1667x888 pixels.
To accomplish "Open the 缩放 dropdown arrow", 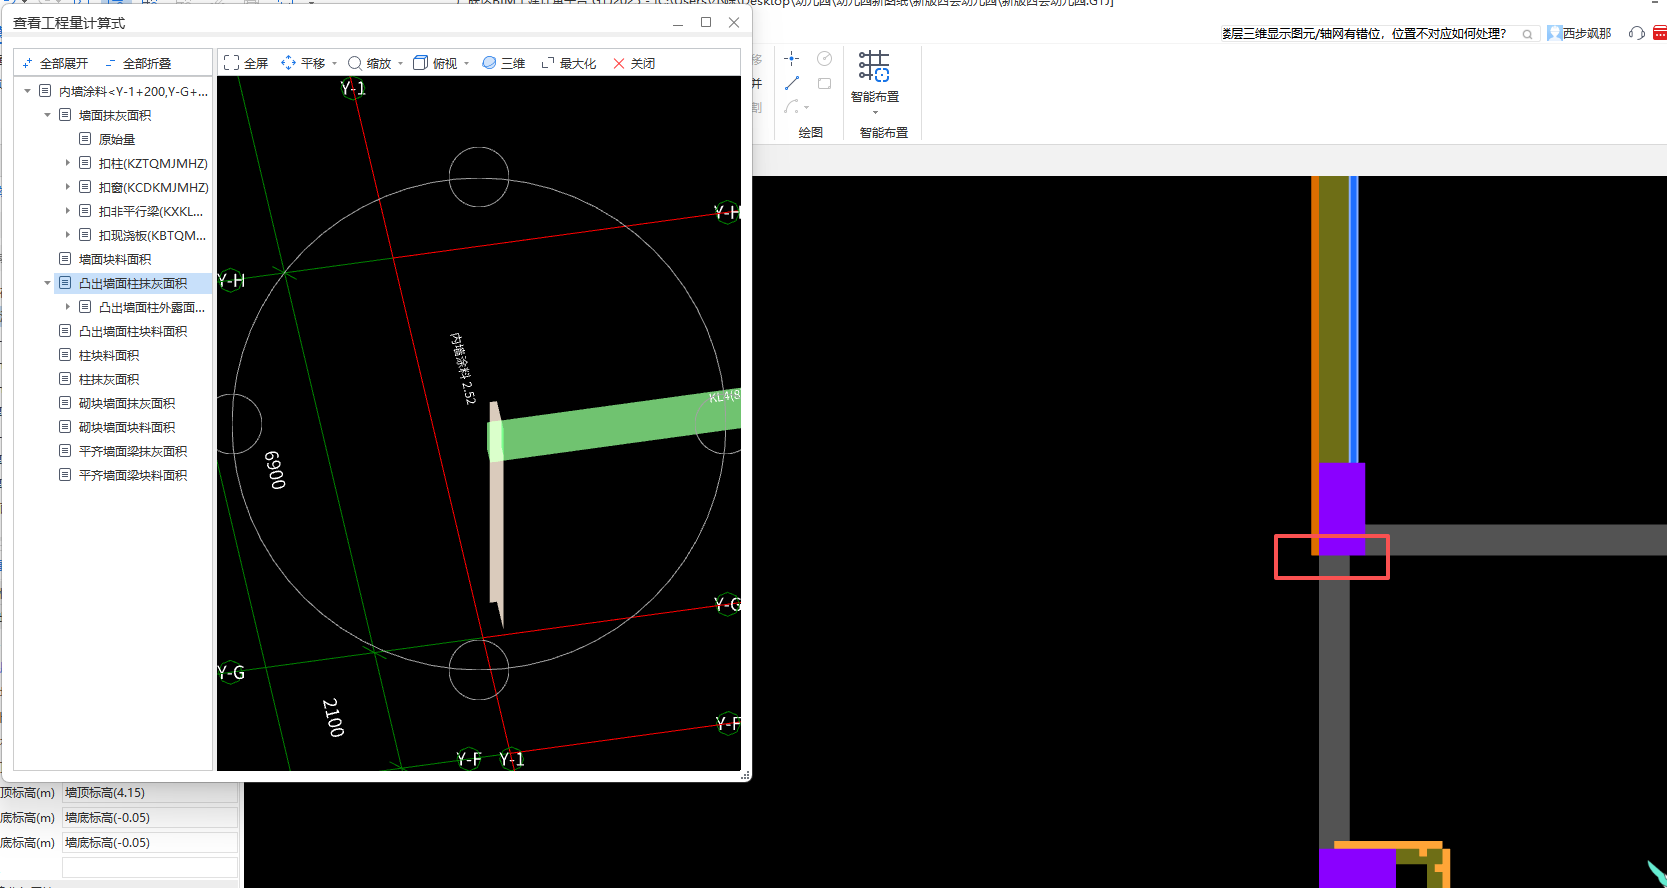I will click(401, 64).
